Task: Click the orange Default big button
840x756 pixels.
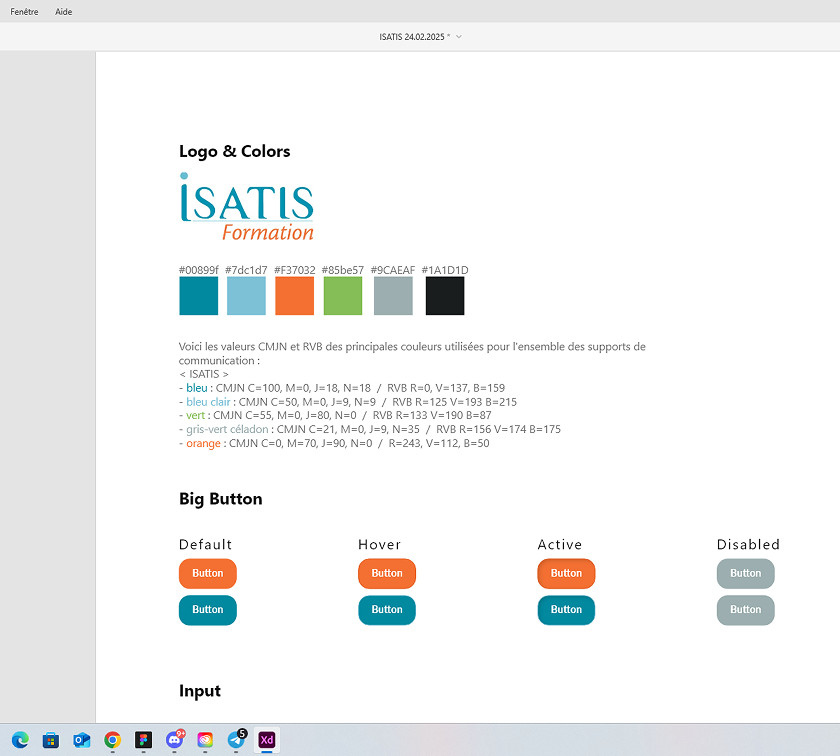Action: [x=208, y=574]
